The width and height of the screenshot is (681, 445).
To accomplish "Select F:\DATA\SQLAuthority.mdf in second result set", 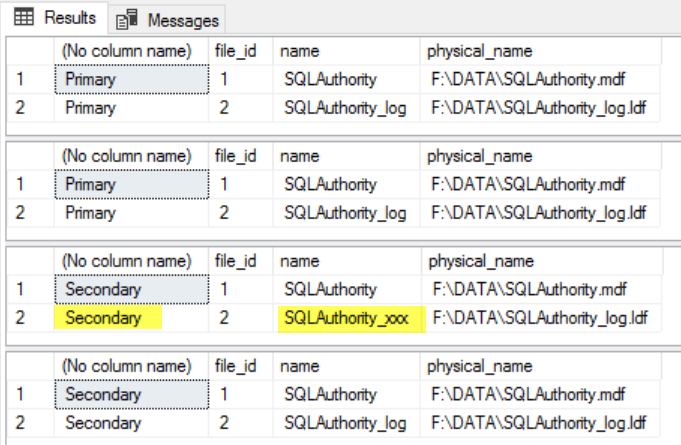I will pyautogui.click(x=540, y=185).
